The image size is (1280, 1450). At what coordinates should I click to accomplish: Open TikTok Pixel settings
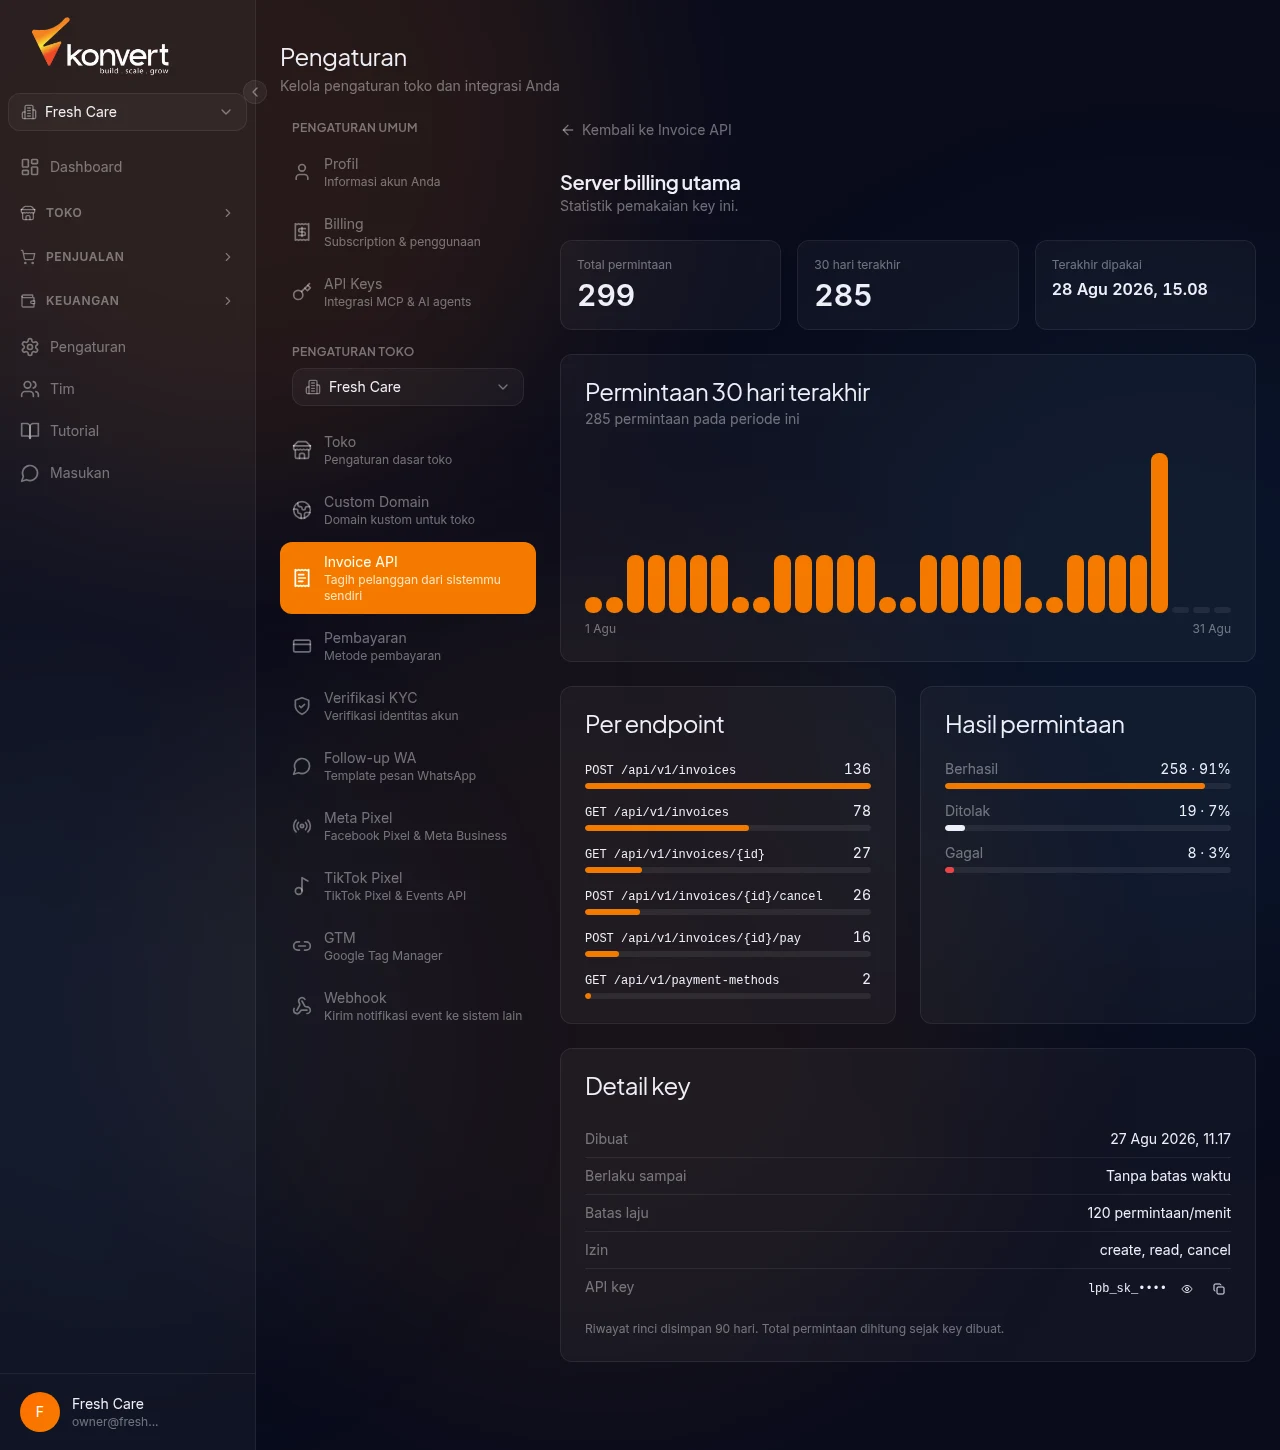coord(408,886)
